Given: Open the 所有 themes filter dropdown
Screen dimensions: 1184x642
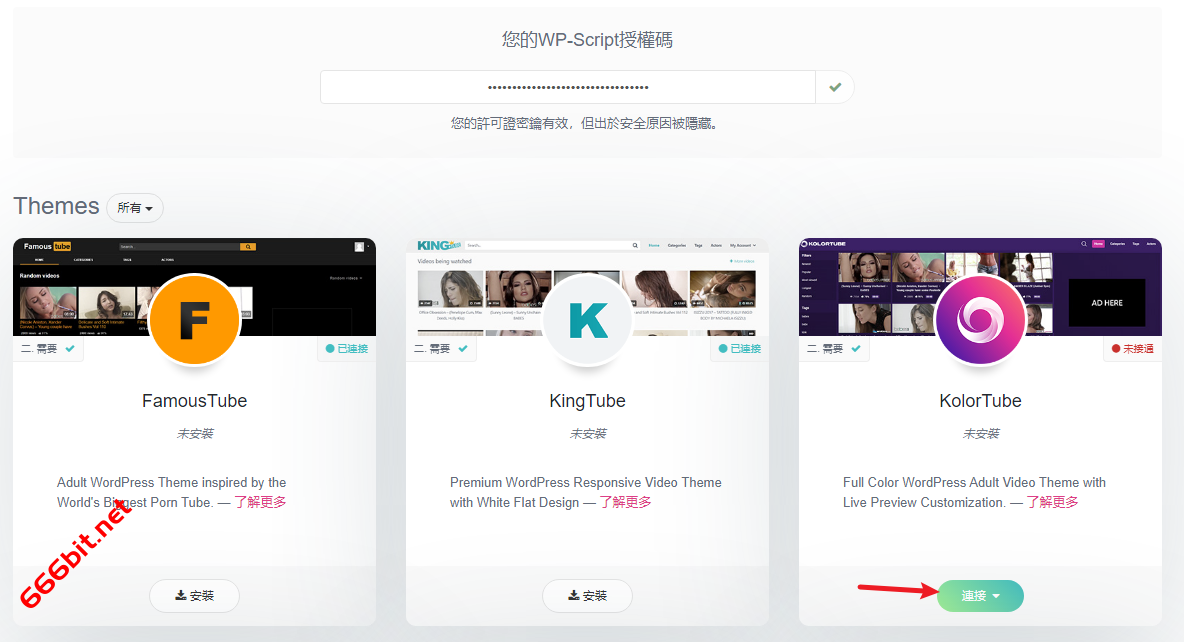Looking at the screenshot, I should pos(135,208).
